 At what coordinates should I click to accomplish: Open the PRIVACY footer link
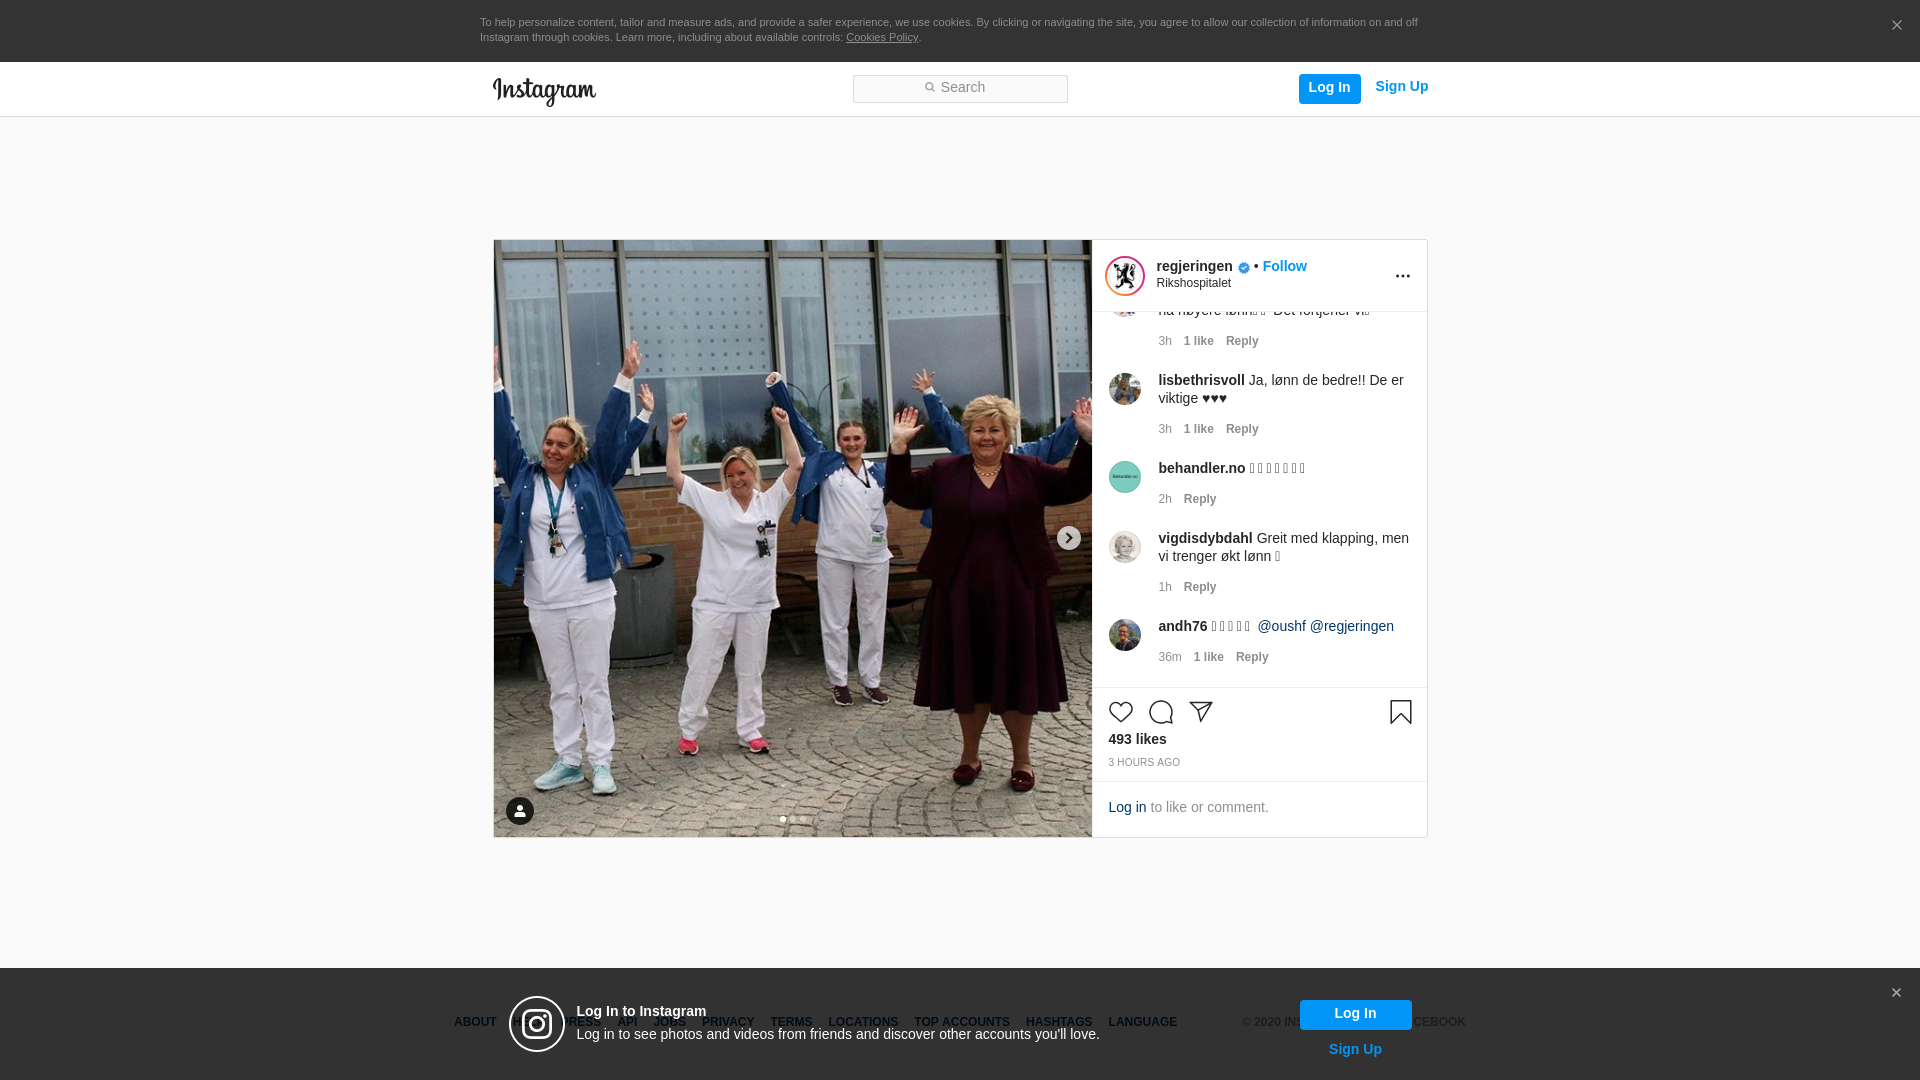[728, 1022]
